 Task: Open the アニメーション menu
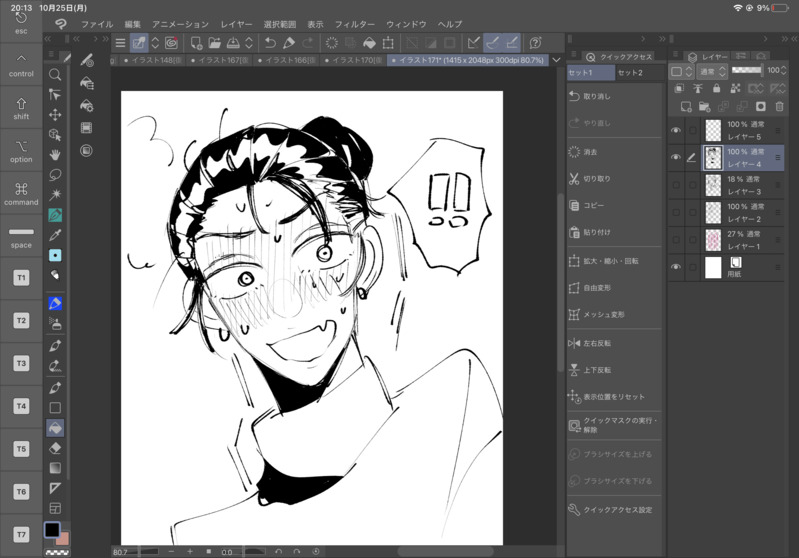pyautogui.click(x=180, y=24)
